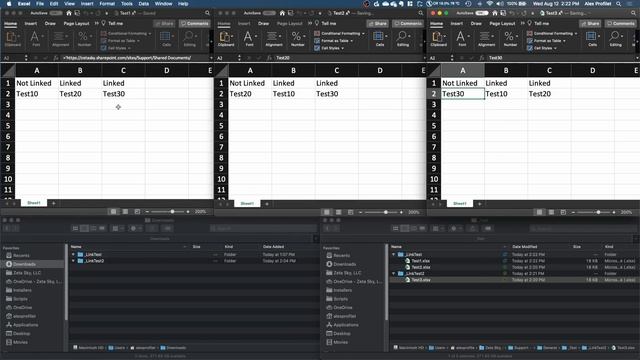The width and height of the screenshot is (640, 360).
Task: Click Save icon in Test3 title bar
Action: [x=503, y=13]
